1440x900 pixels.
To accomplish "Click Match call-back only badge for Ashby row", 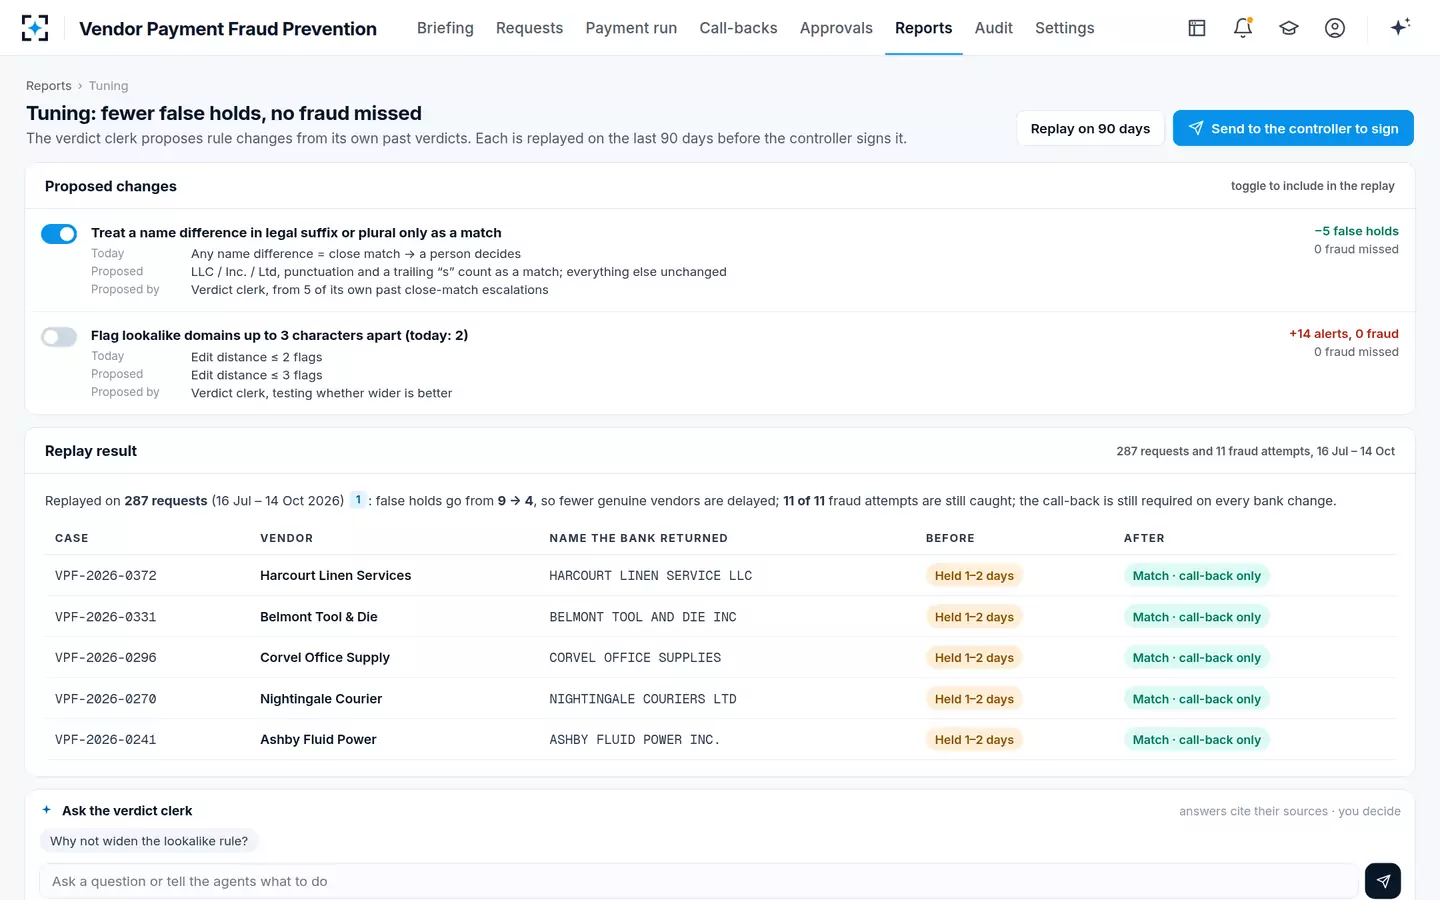I will tap(1196, 740).
